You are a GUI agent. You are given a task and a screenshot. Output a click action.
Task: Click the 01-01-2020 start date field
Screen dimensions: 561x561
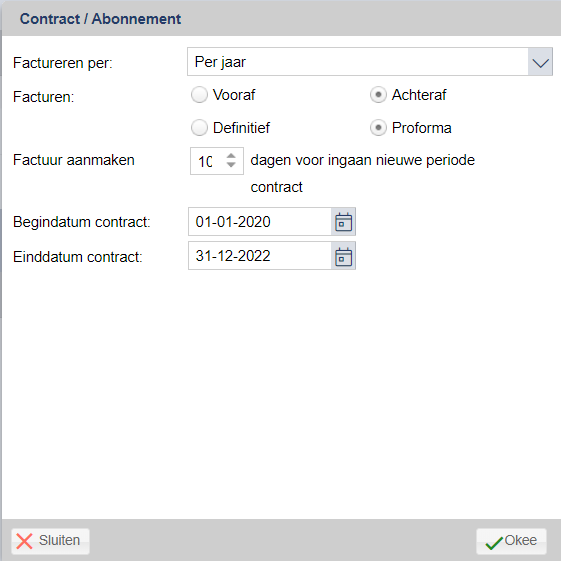[x=260, y=222]
